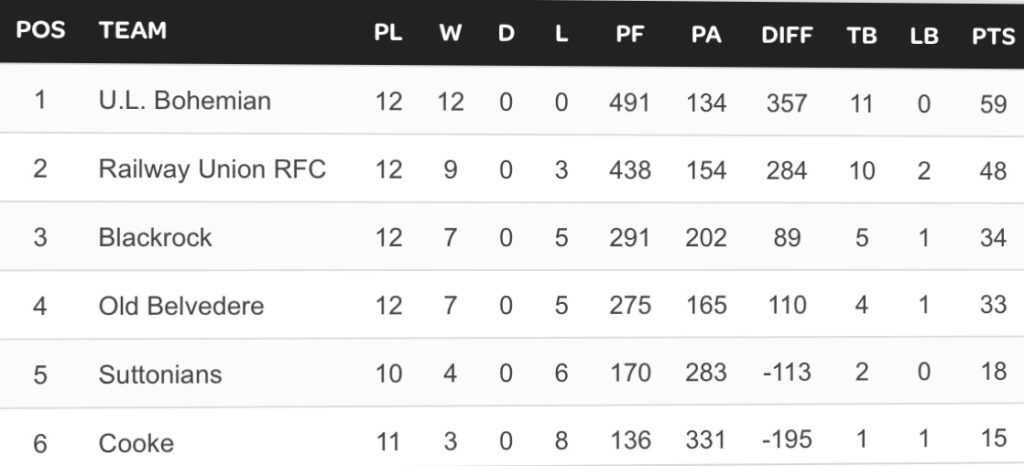
Task: Click Railway Union's 284 points difference
Action: click(x=786, y=170)
